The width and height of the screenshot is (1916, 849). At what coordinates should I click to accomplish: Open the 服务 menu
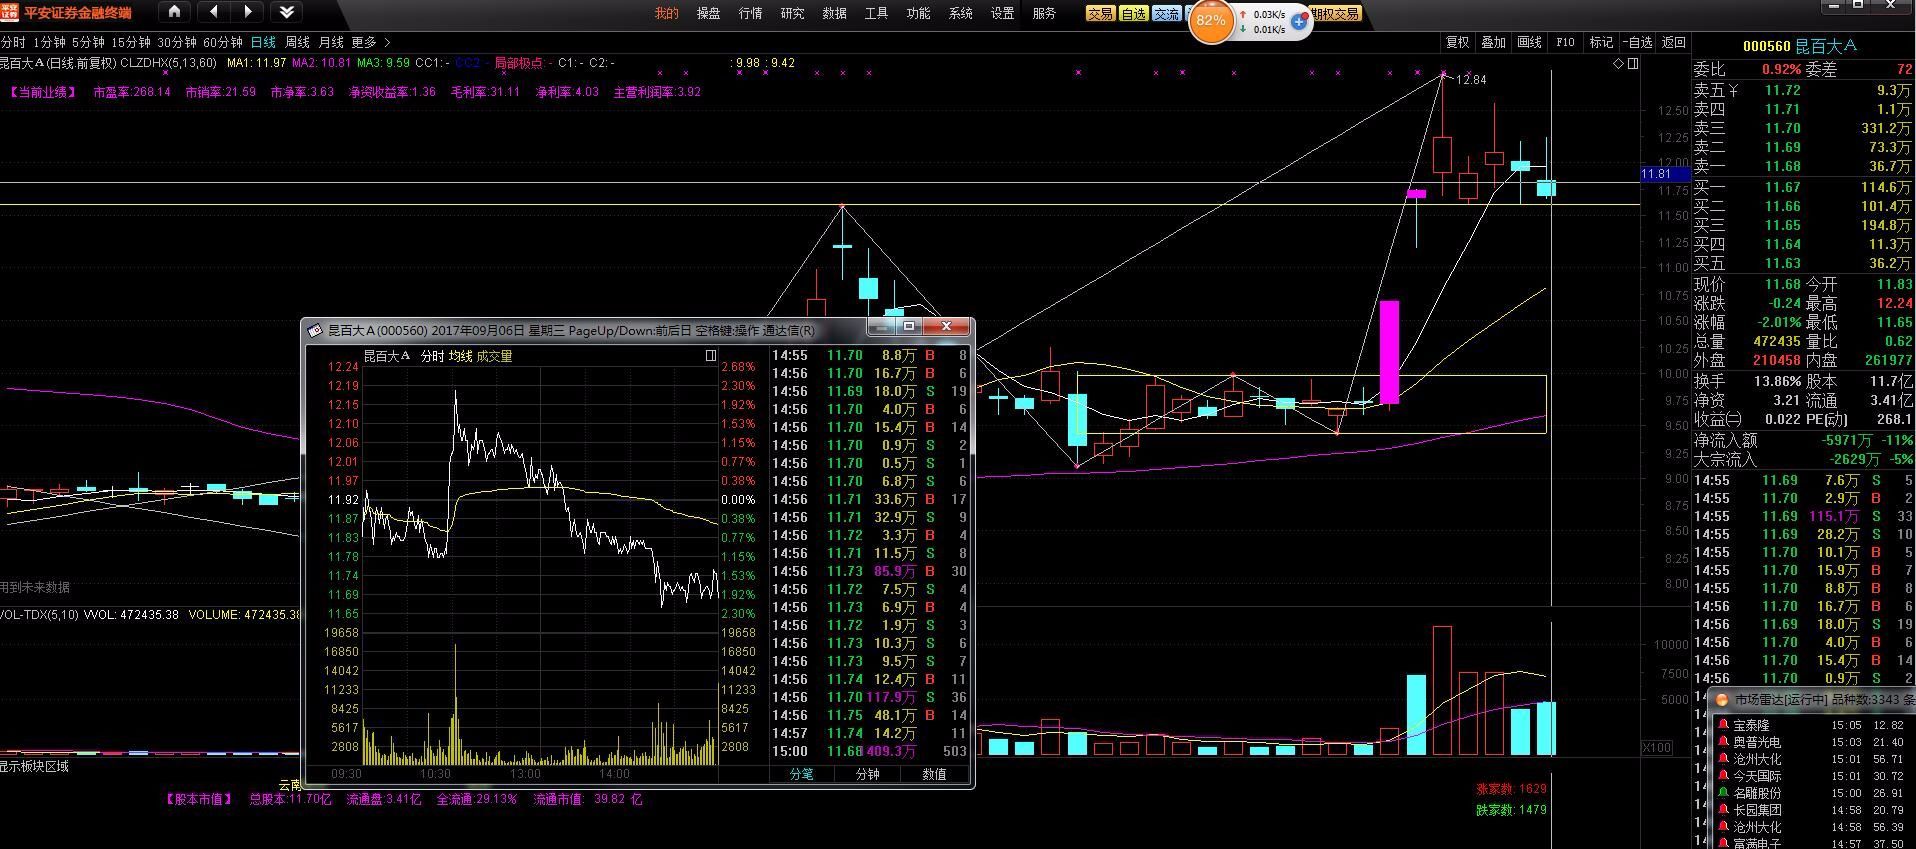pyautogui.click(x=1044, y=14)
